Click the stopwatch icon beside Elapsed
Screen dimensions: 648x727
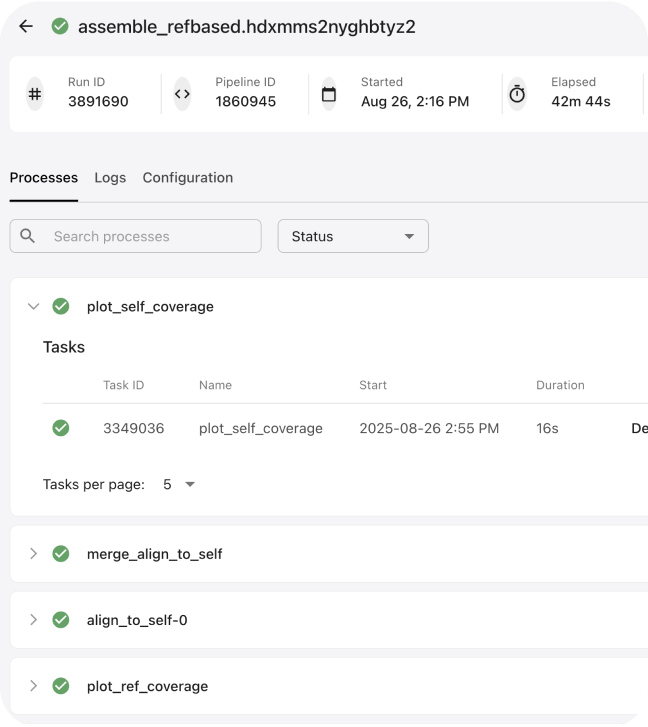click(517, 94)
